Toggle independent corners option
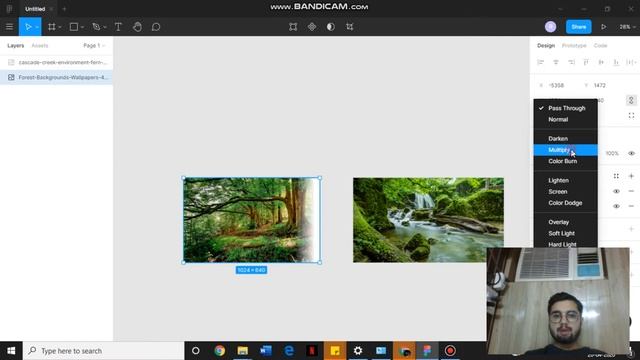Image resolution: width=640 pixels, height=360 pixels. coord(631,116)
